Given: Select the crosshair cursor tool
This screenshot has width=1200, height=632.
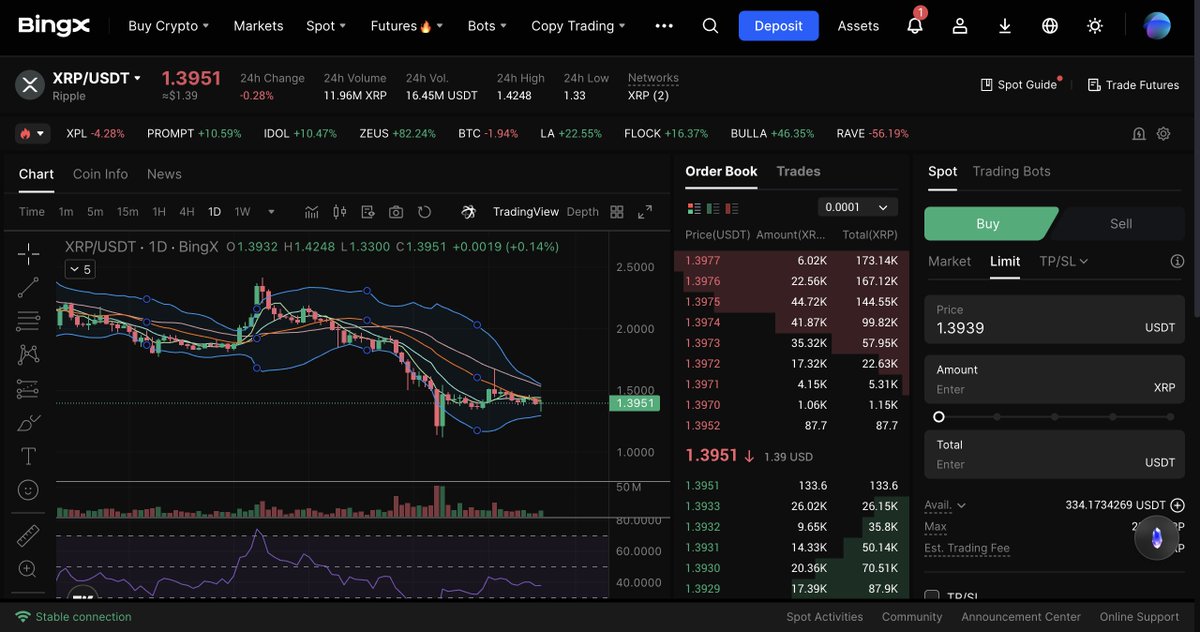Looking at the screenshot, I should click(x=28, y=252).
